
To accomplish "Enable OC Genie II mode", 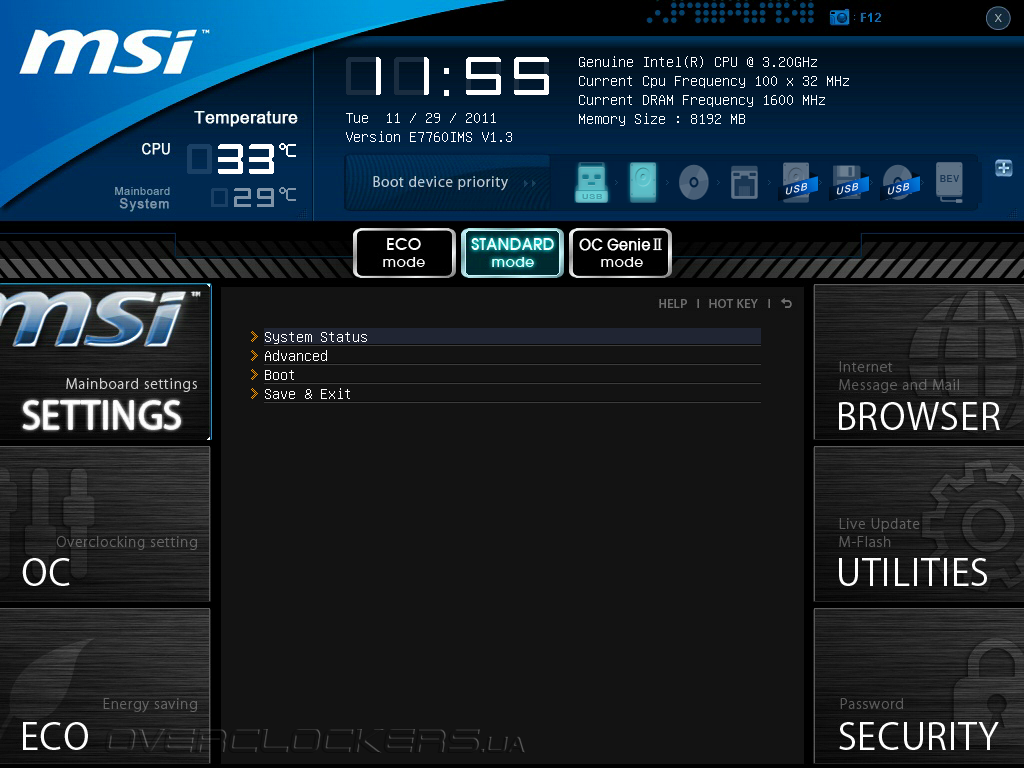I will click(x=620, y=253).
